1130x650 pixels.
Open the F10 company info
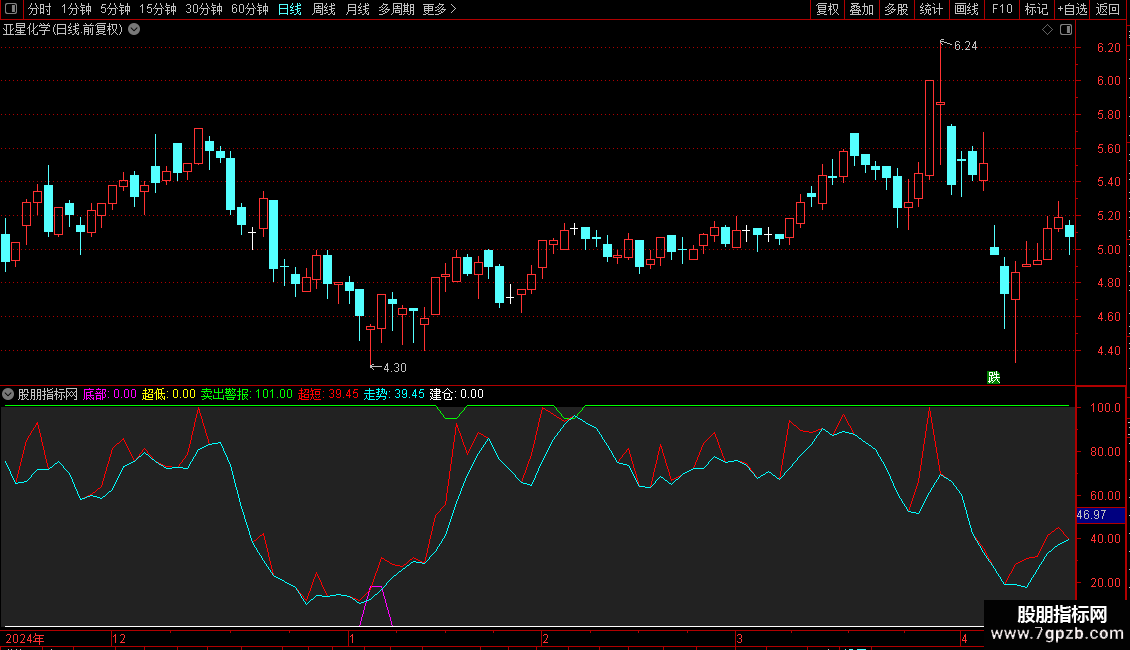click(x=1002, y=9)
